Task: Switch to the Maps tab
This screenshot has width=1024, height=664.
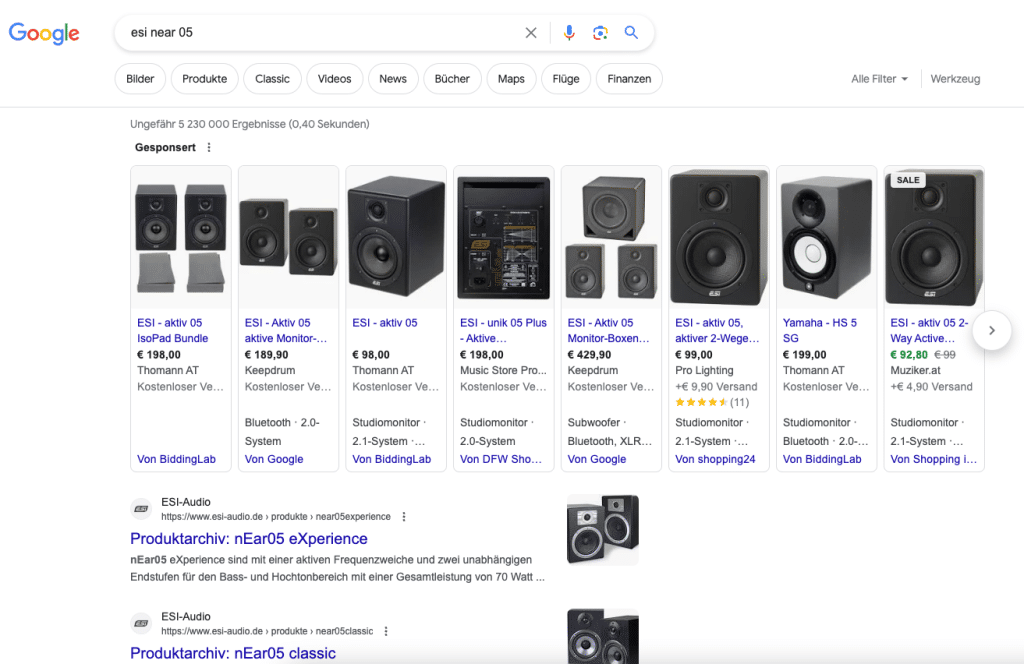Action: [511, 78]
